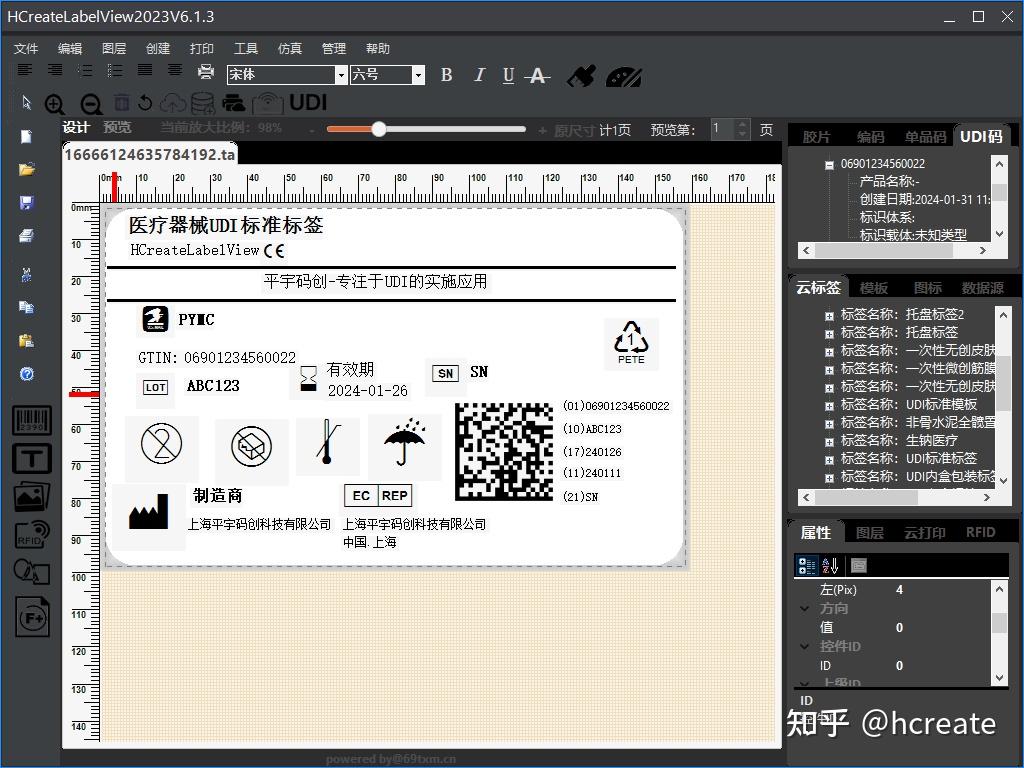This screenshot has width=1024, height=768.
Task: Click the save (floppy disk) icon
Action: coord(27,202)
